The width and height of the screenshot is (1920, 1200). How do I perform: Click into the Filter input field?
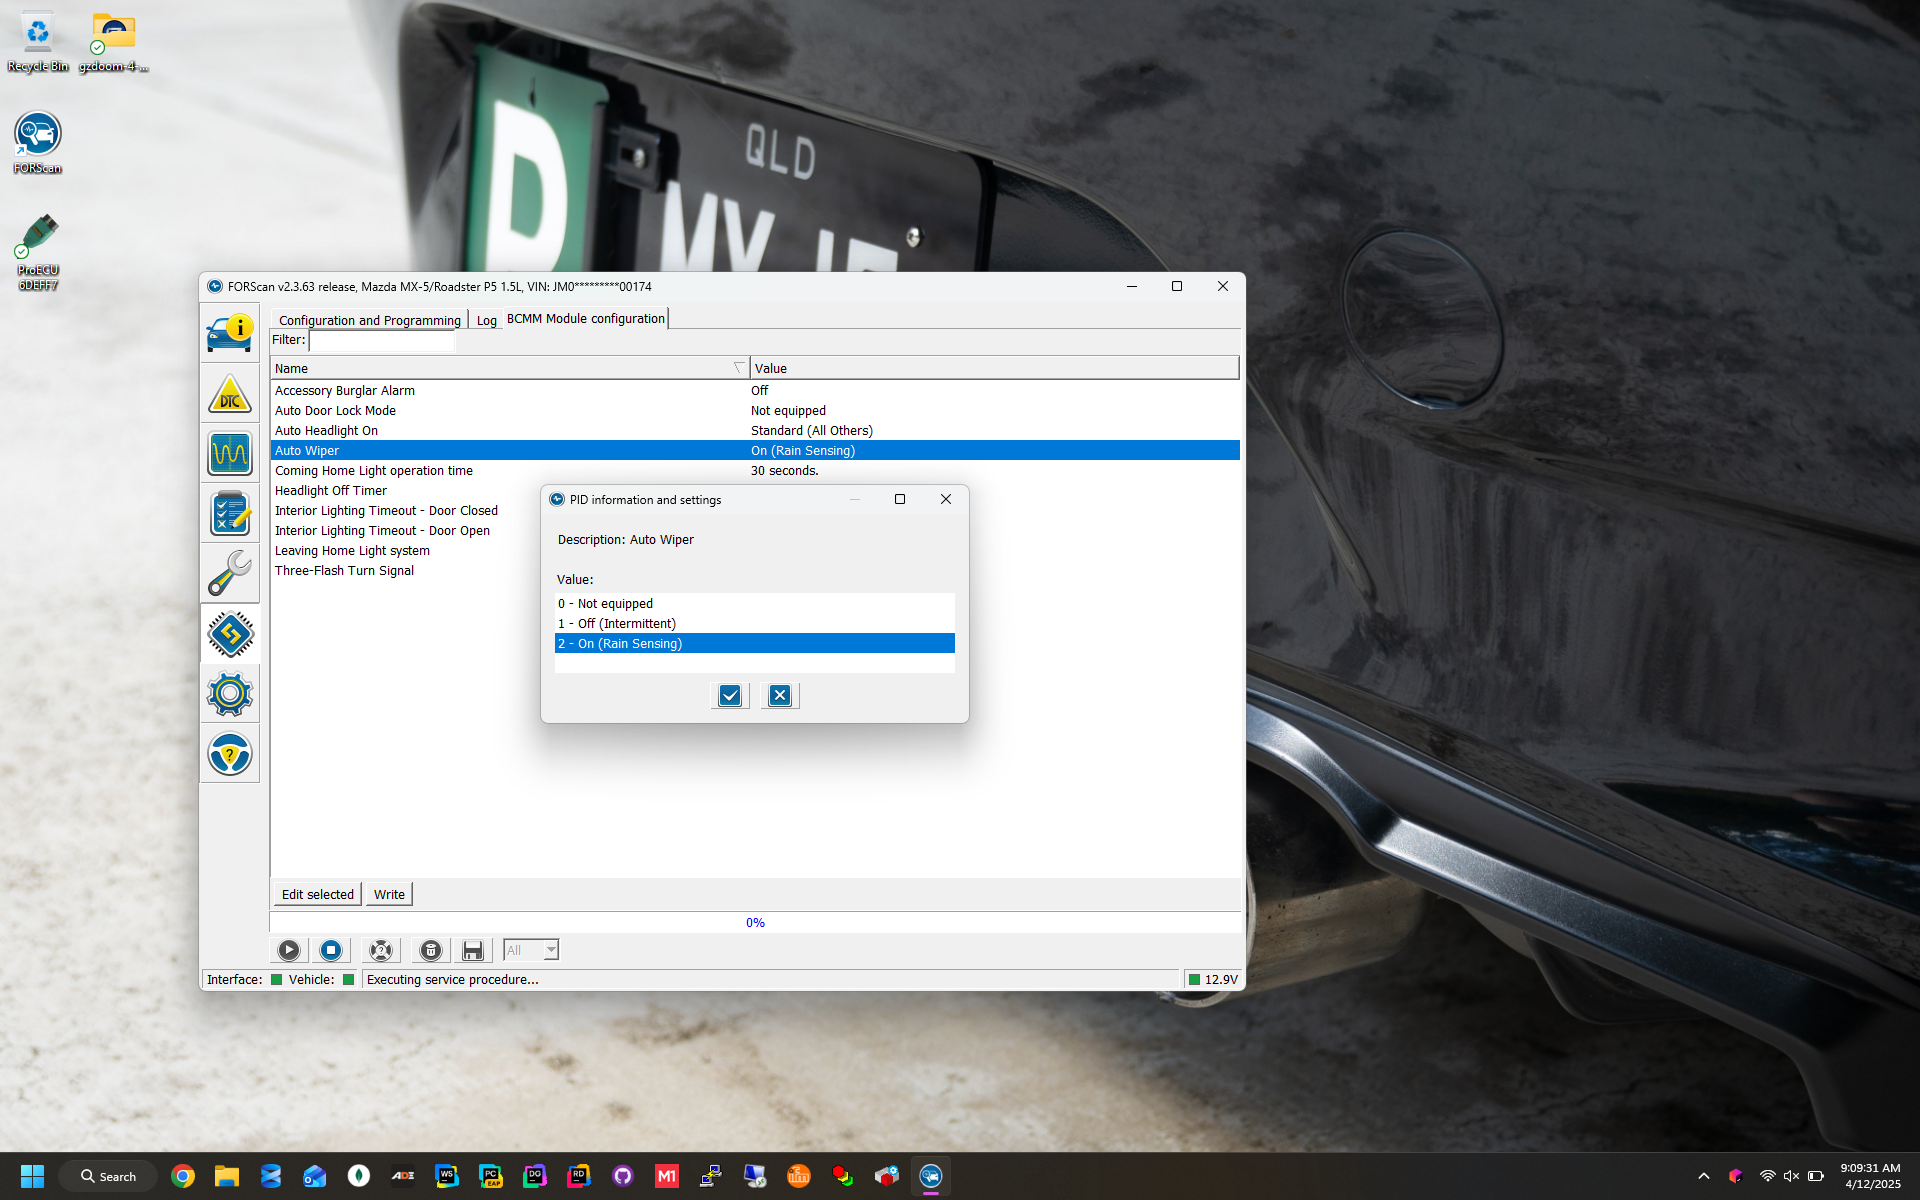click(x=382, y=341)
